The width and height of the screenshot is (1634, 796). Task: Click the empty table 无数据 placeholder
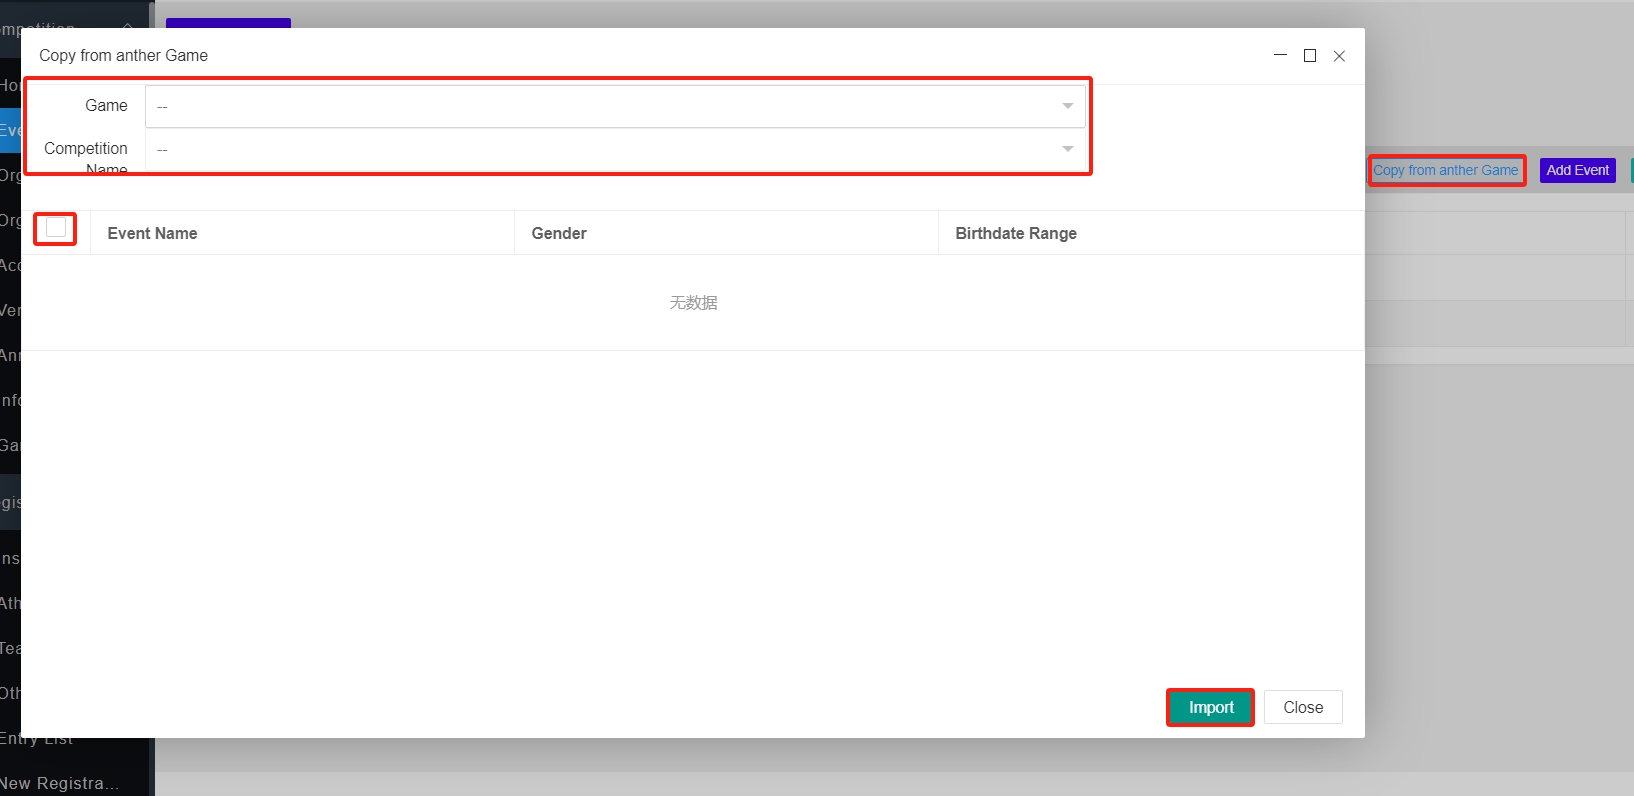tap(693, 303)
